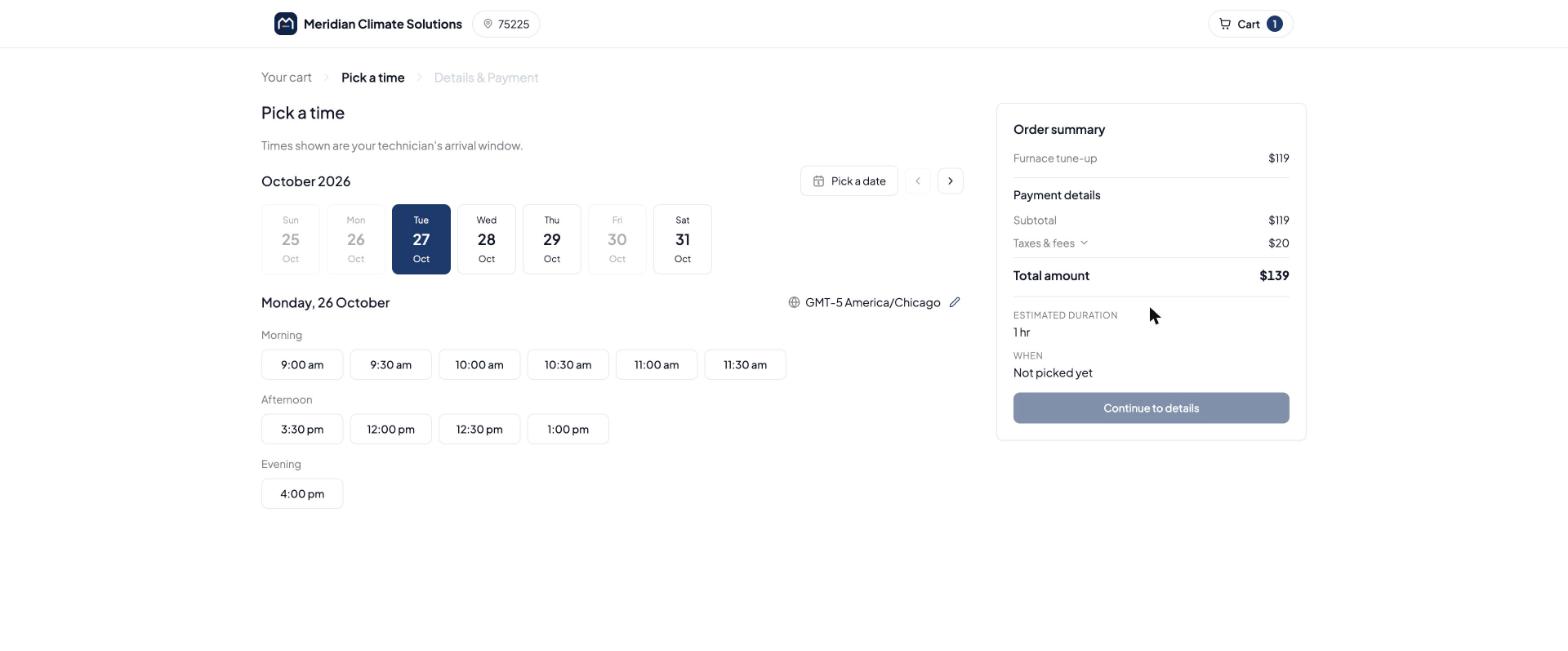Pick the 10:30 am arrival window
The height and width of the screenshot is (651, 1568).
pos(568,365)
